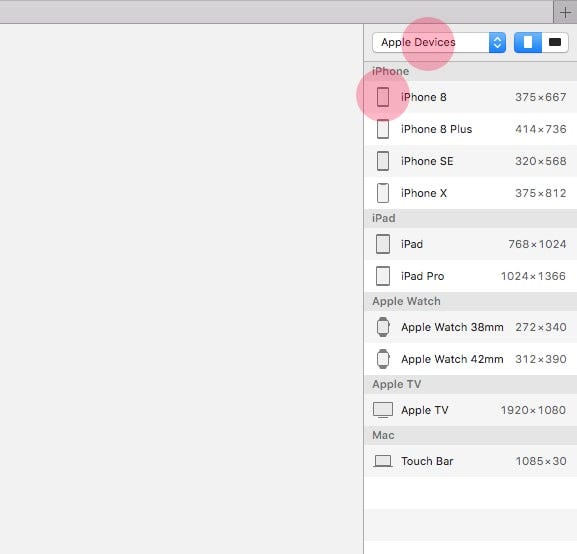The image size is (577, 554).
Task: Open the Apple Devices dropdown
Action: [439, 42]
